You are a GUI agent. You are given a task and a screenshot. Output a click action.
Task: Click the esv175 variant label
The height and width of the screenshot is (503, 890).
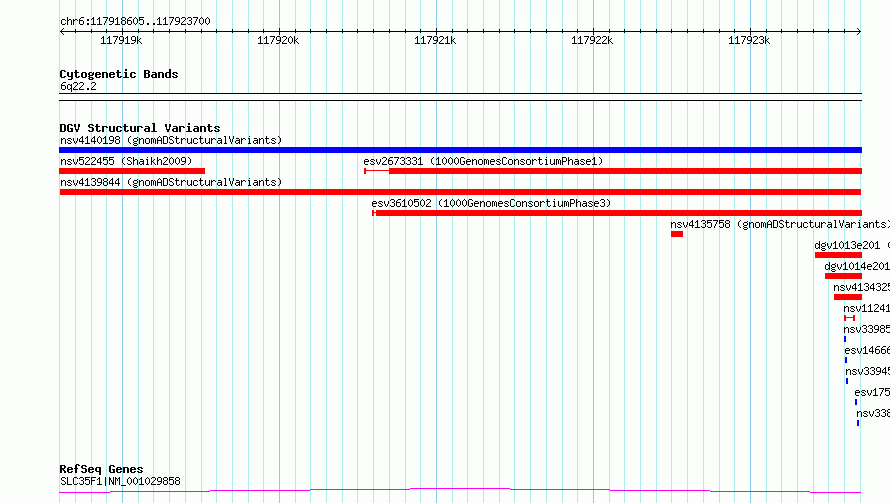tap(872, 392)
